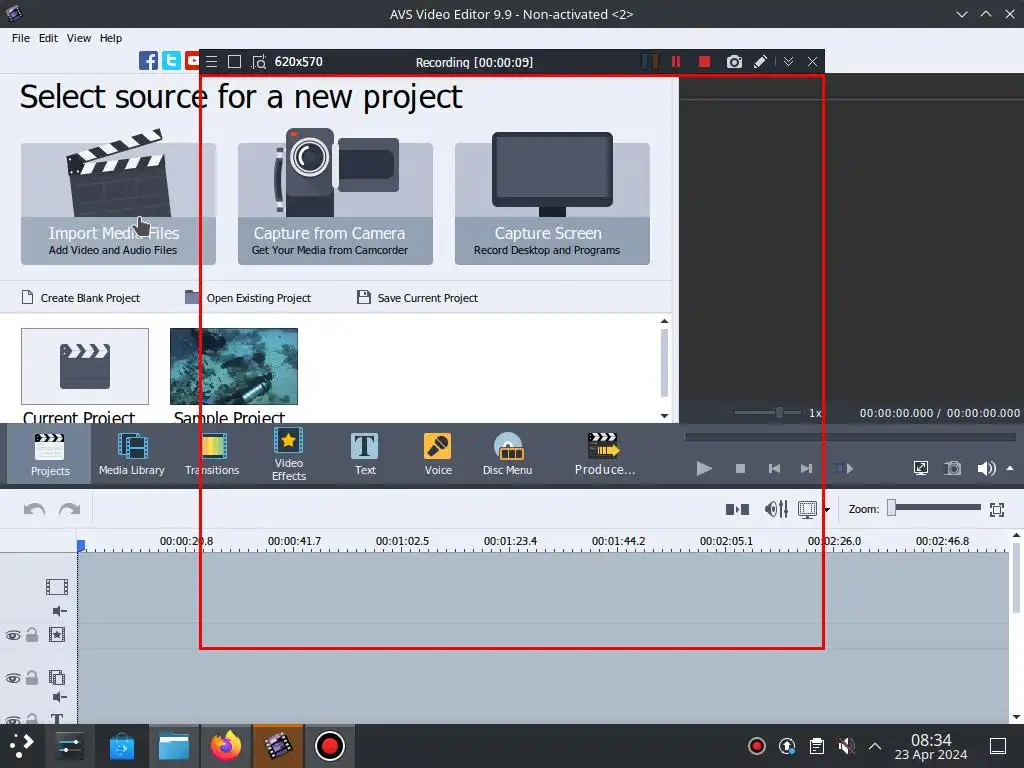Expand the volume arrow next to speaker
1024x768 pixels.
(x=1010, y=468)
